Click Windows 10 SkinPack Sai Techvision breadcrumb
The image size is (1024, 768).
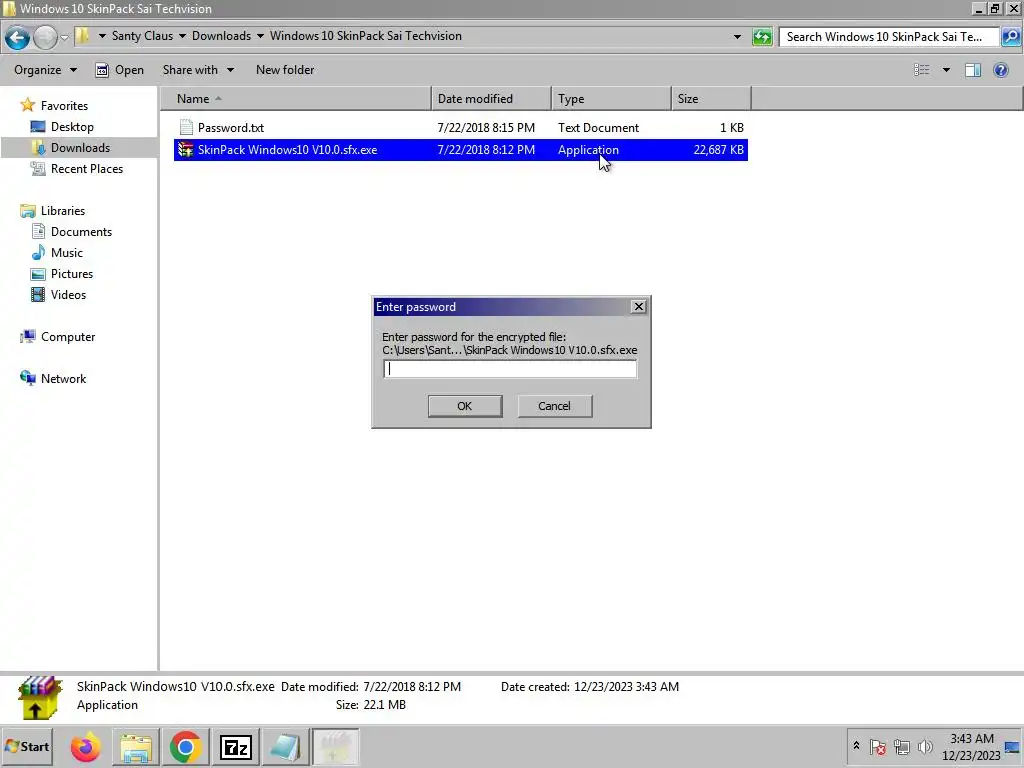(x=365, y=36)
